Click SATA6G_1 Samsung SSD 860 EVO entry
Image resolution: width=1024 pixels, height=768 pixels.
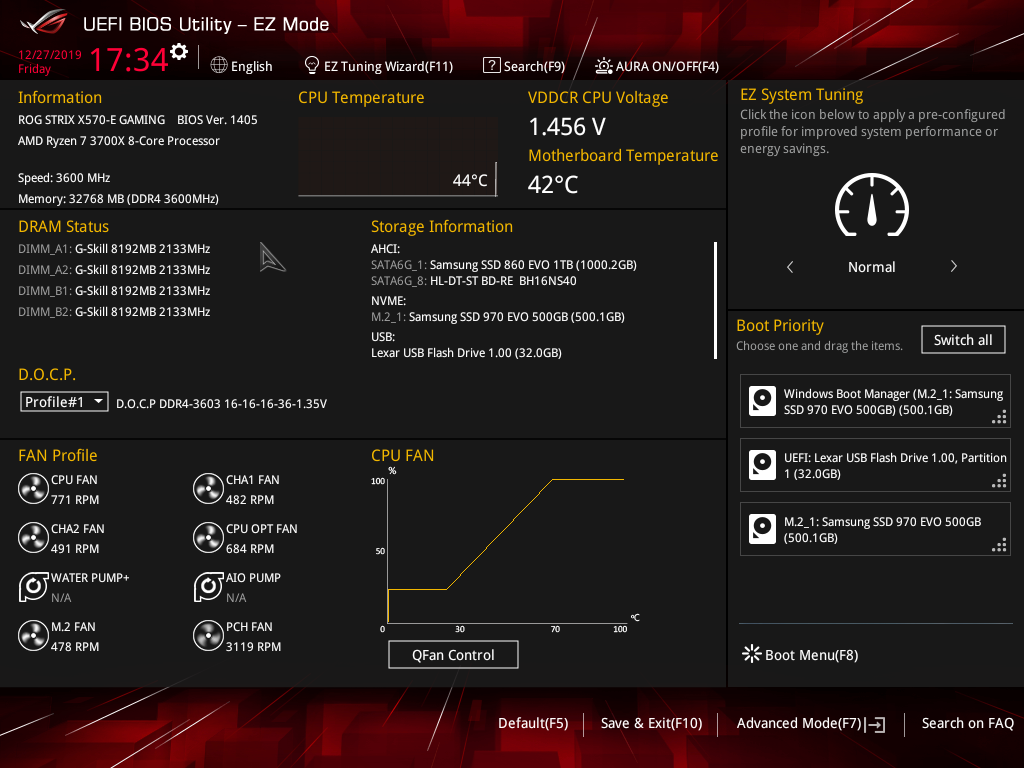[x=504, y=264]
